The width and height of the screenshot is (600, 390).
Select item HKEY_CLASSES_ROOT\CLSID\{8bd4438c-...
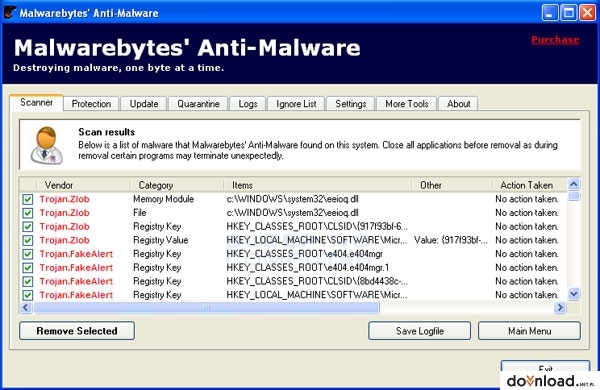coord(317,281)
